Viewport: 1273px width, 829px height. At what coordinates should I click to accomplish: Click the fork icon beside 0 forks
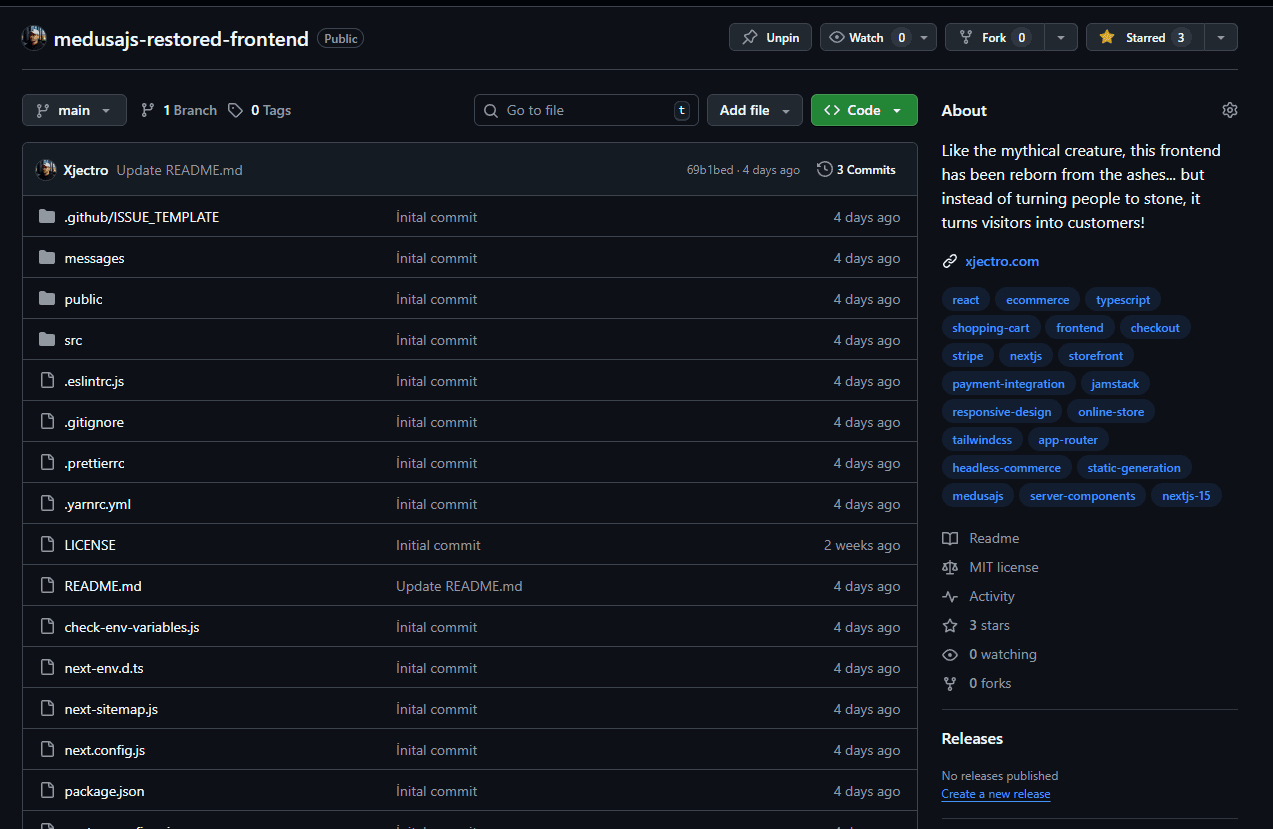click(949, 683)
